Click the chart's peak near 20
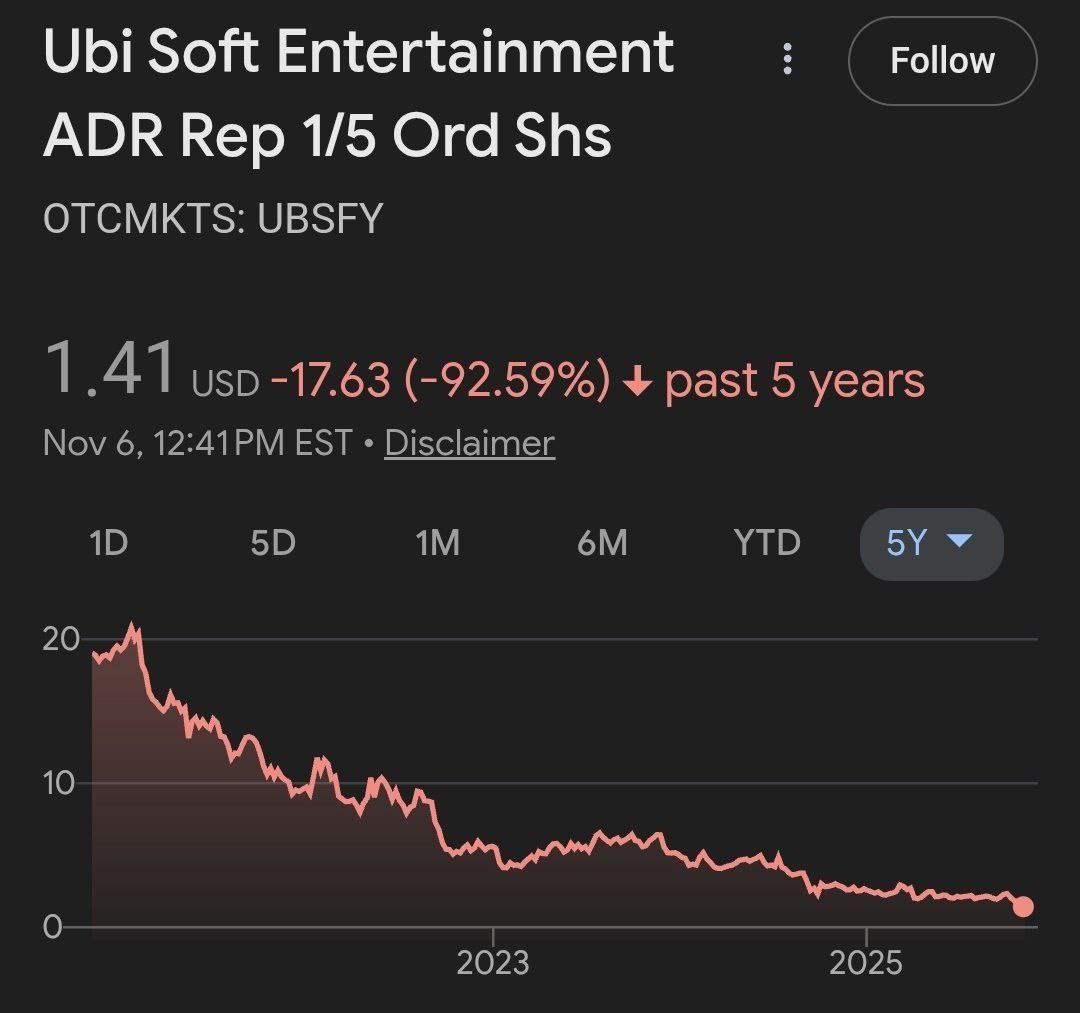Viewport: 1080px width, 1013px height. (131, 626)
